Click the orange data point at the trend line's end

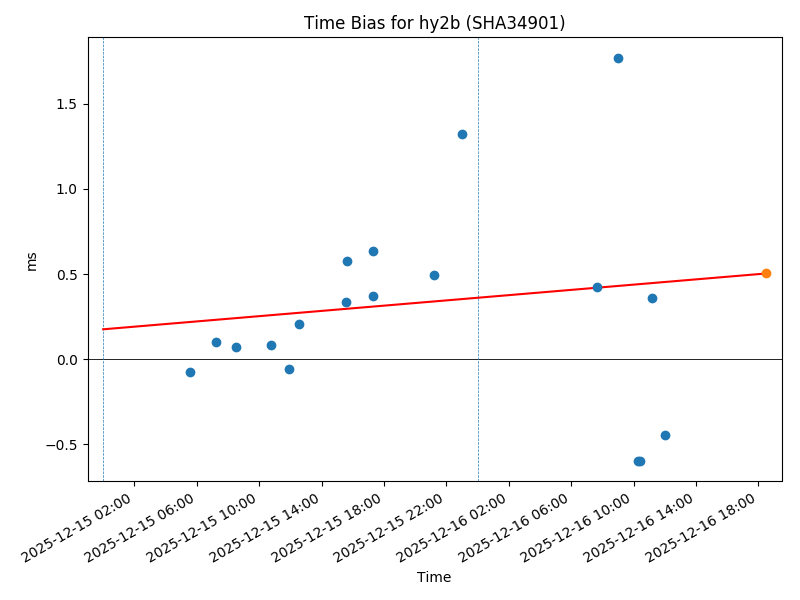766,273
